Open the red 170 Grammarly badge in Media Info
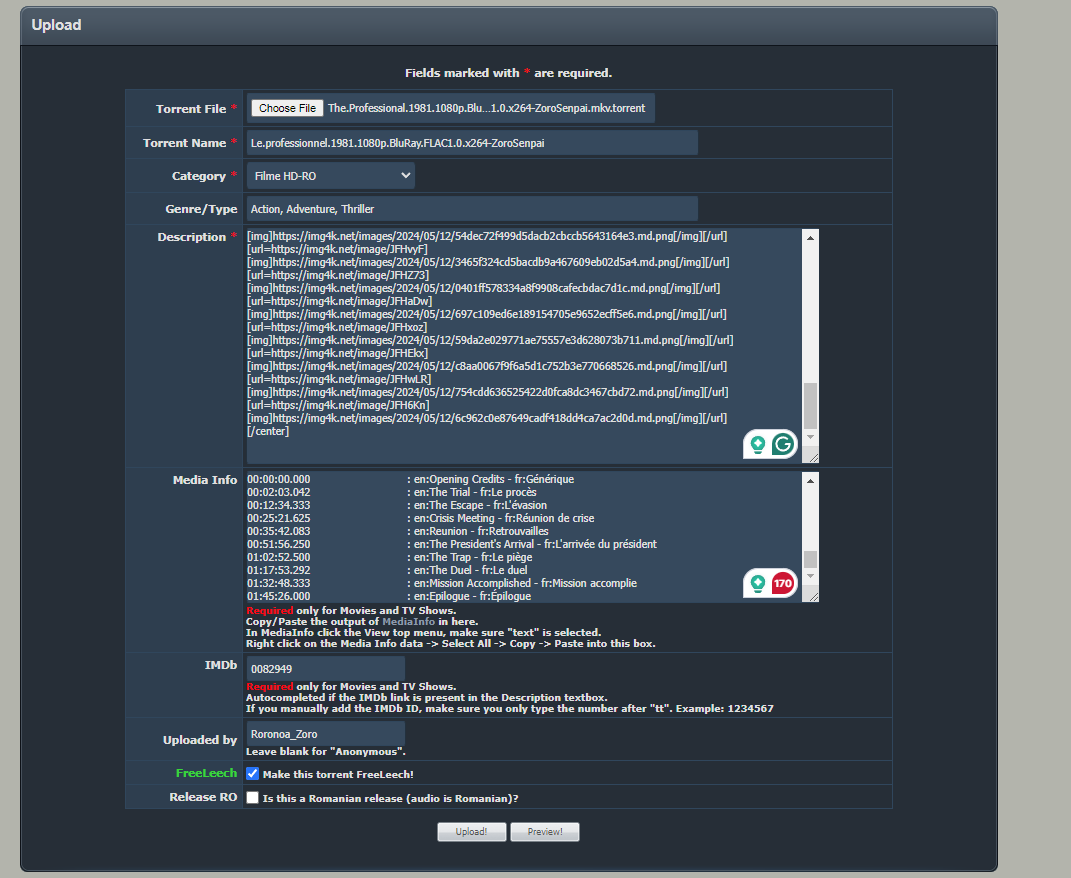1071x878 pixels. coord(784,583)
